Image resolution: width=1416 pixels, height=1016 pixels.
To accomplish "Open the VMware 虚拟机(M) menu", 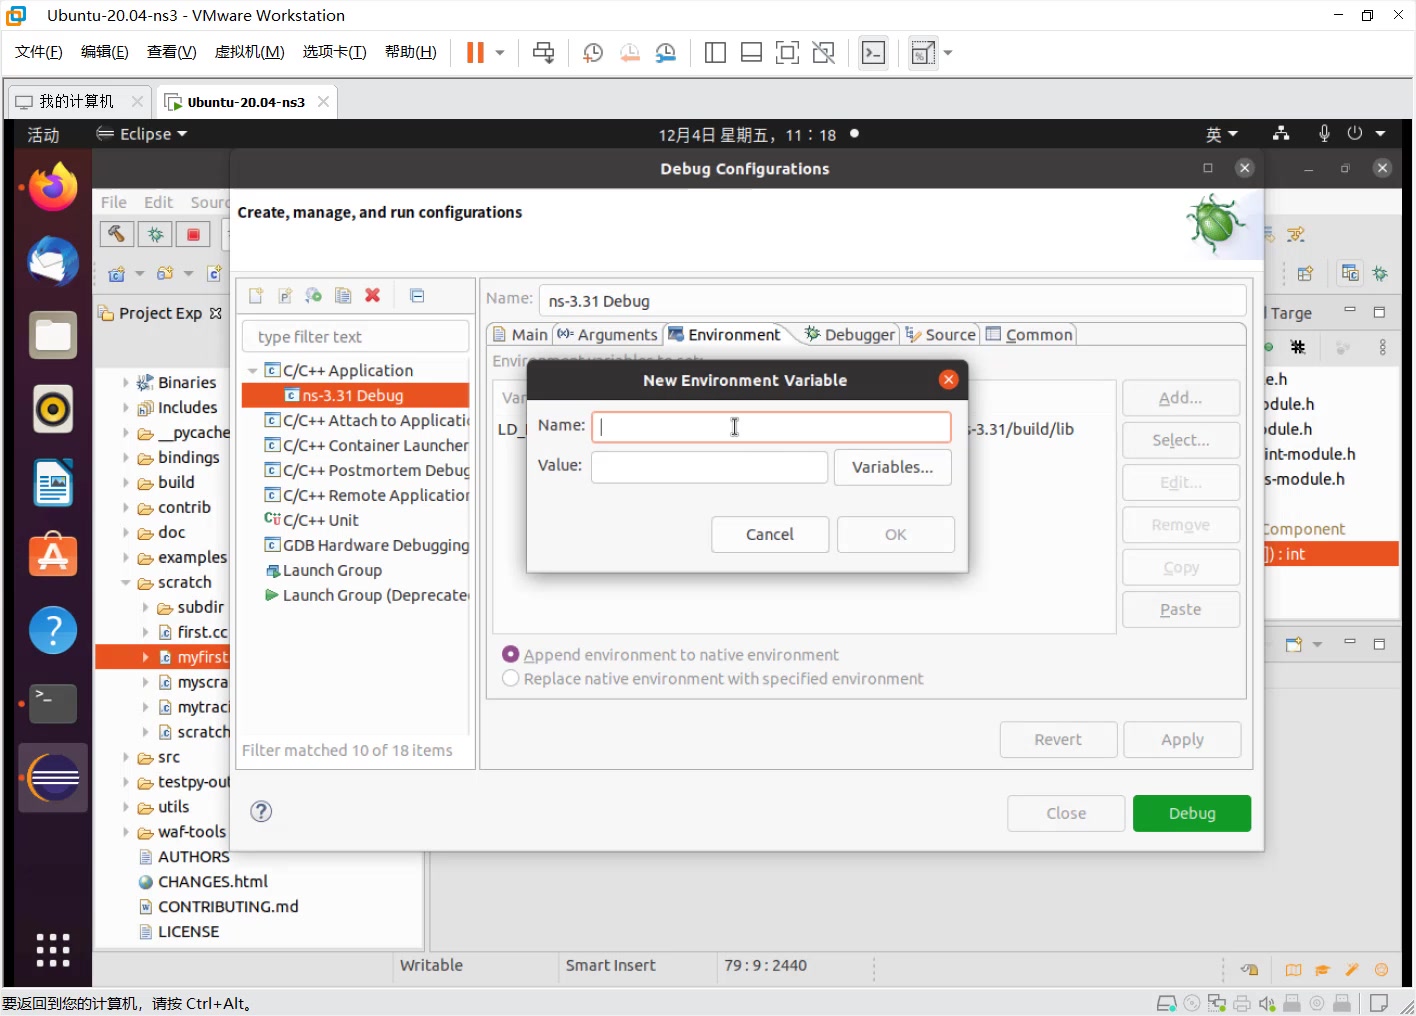I will coord(250,52).
